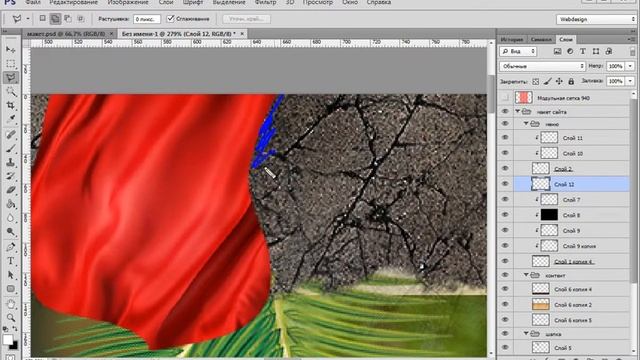Filter layers by shape layers icon
Screen dimensions: 640x360
tap(596, 51)
